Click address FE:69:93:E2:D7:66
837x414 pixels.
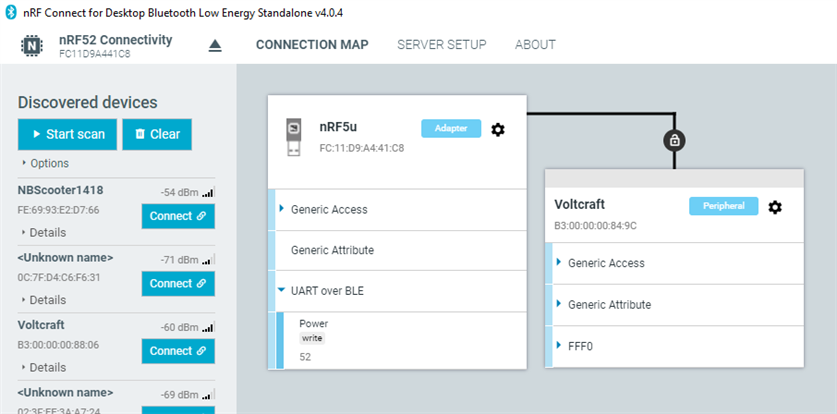59,210
